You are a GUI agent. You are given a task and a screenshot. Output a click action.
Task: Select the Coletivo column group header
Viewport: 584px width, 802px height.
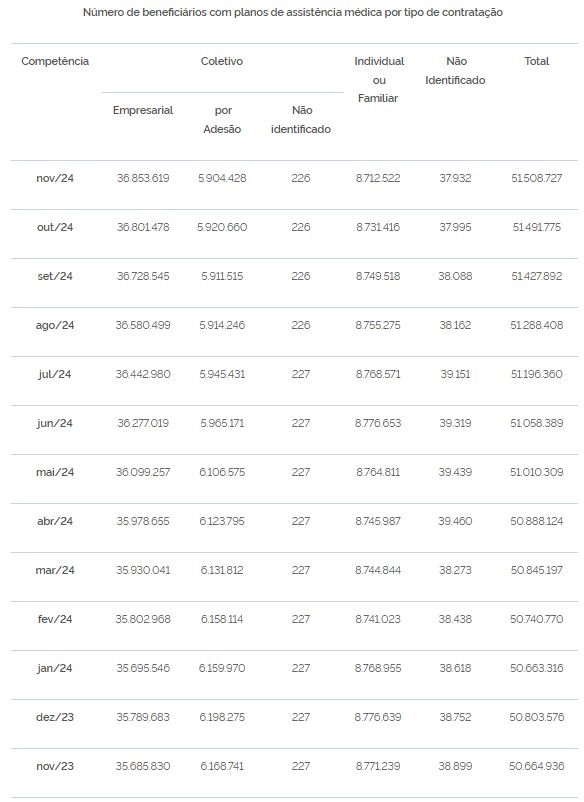click(x=221, y=61)
